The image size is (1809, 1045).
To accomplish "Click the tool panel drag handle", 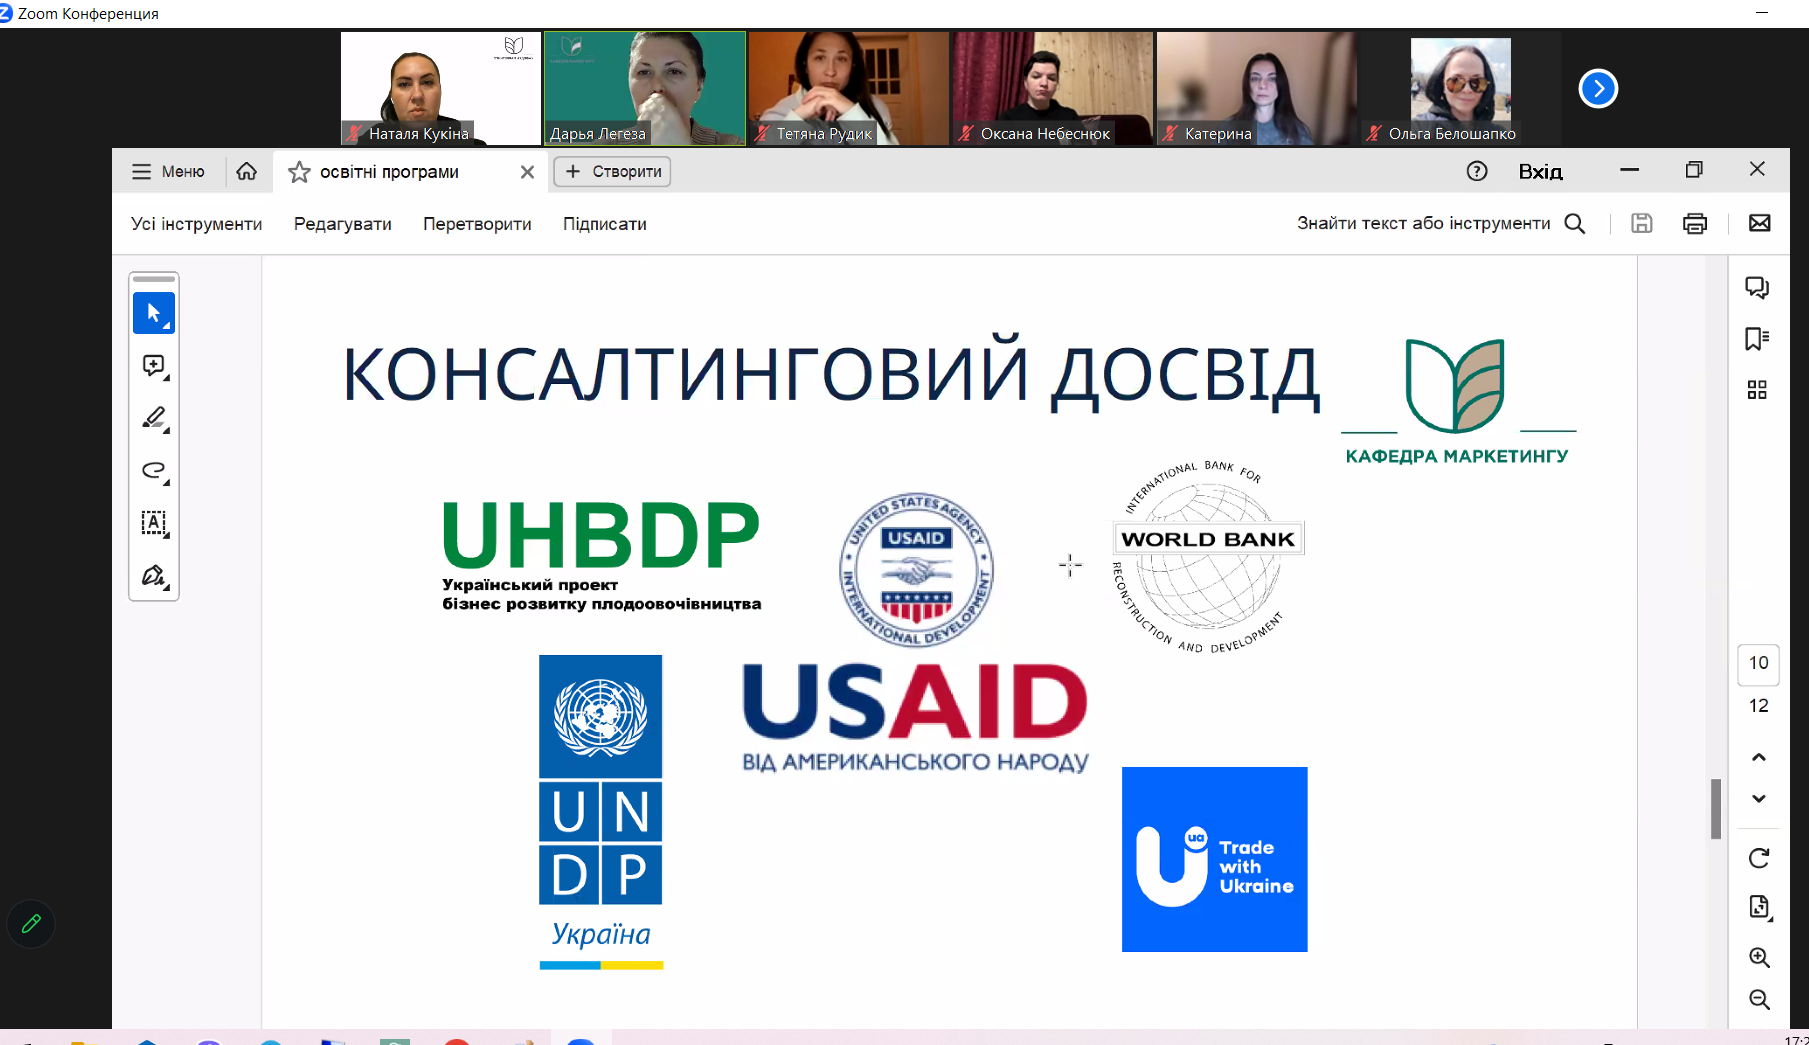I will [x=154, y=279].
